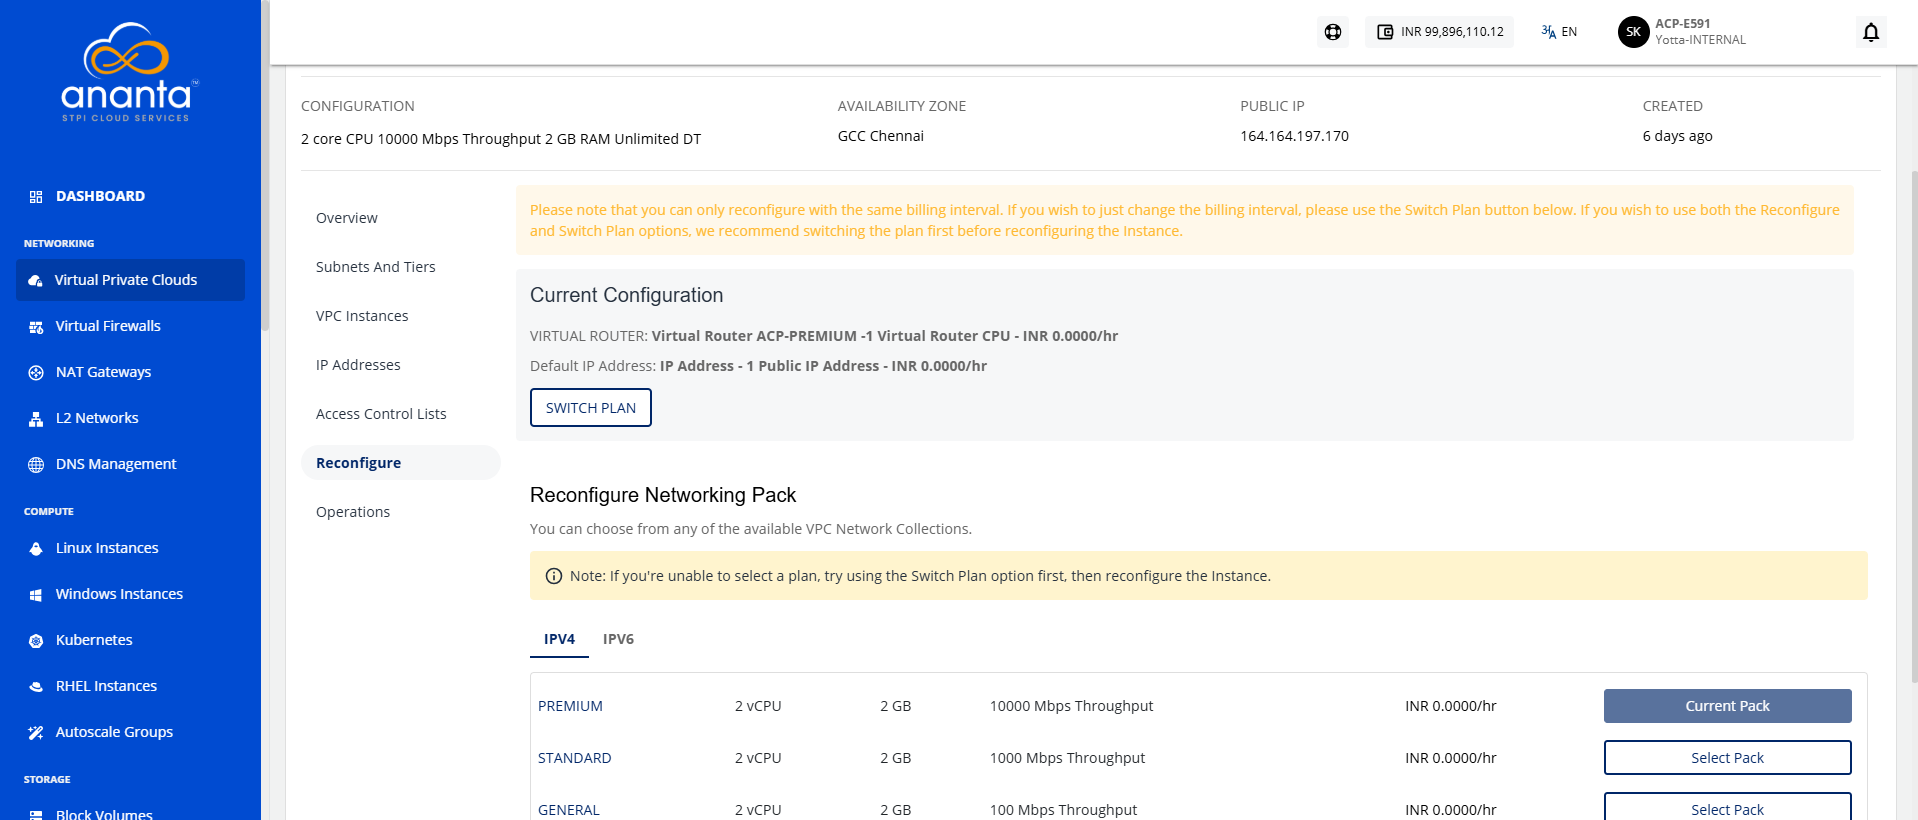Switch to the IPV6 tab
This screenshot has height=820, width=1918.
(618, 639)
